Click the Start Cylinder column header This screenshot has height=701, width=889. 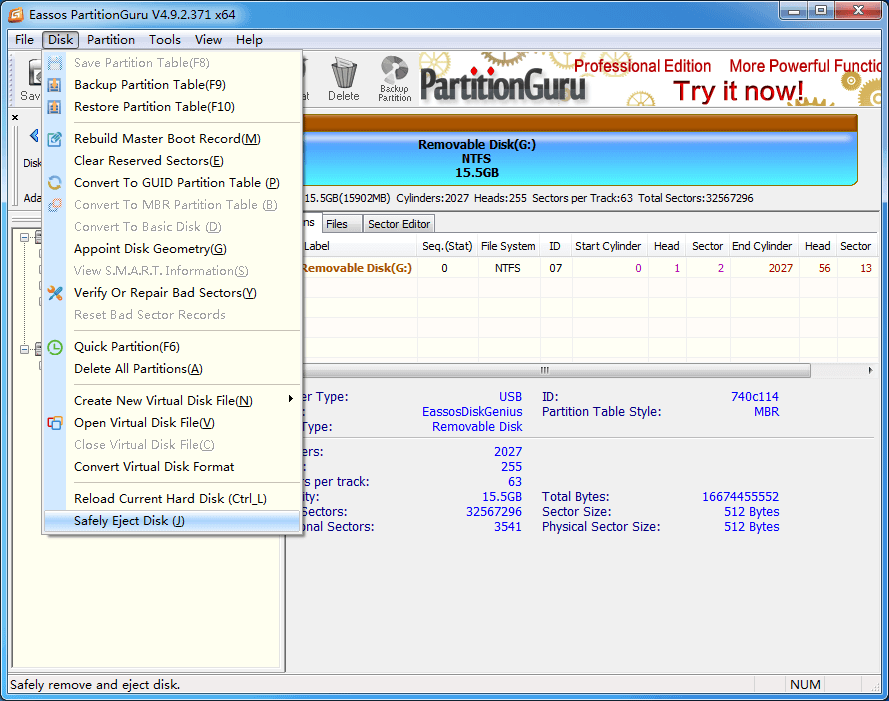[x=608, y=246]
